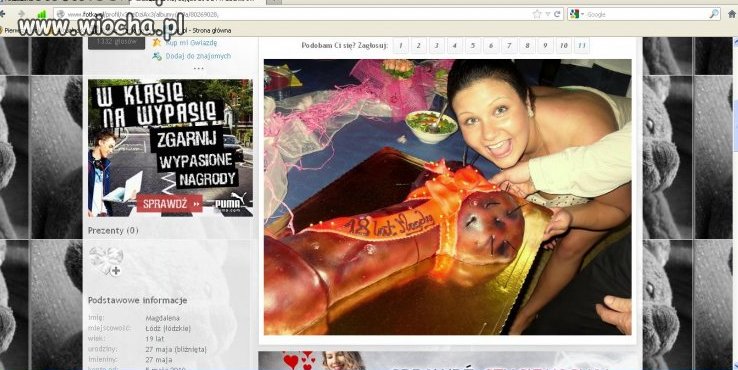This screenshot has width=738, height=370.
Task: Vote 7 for the photo
Action: [509, 46]
